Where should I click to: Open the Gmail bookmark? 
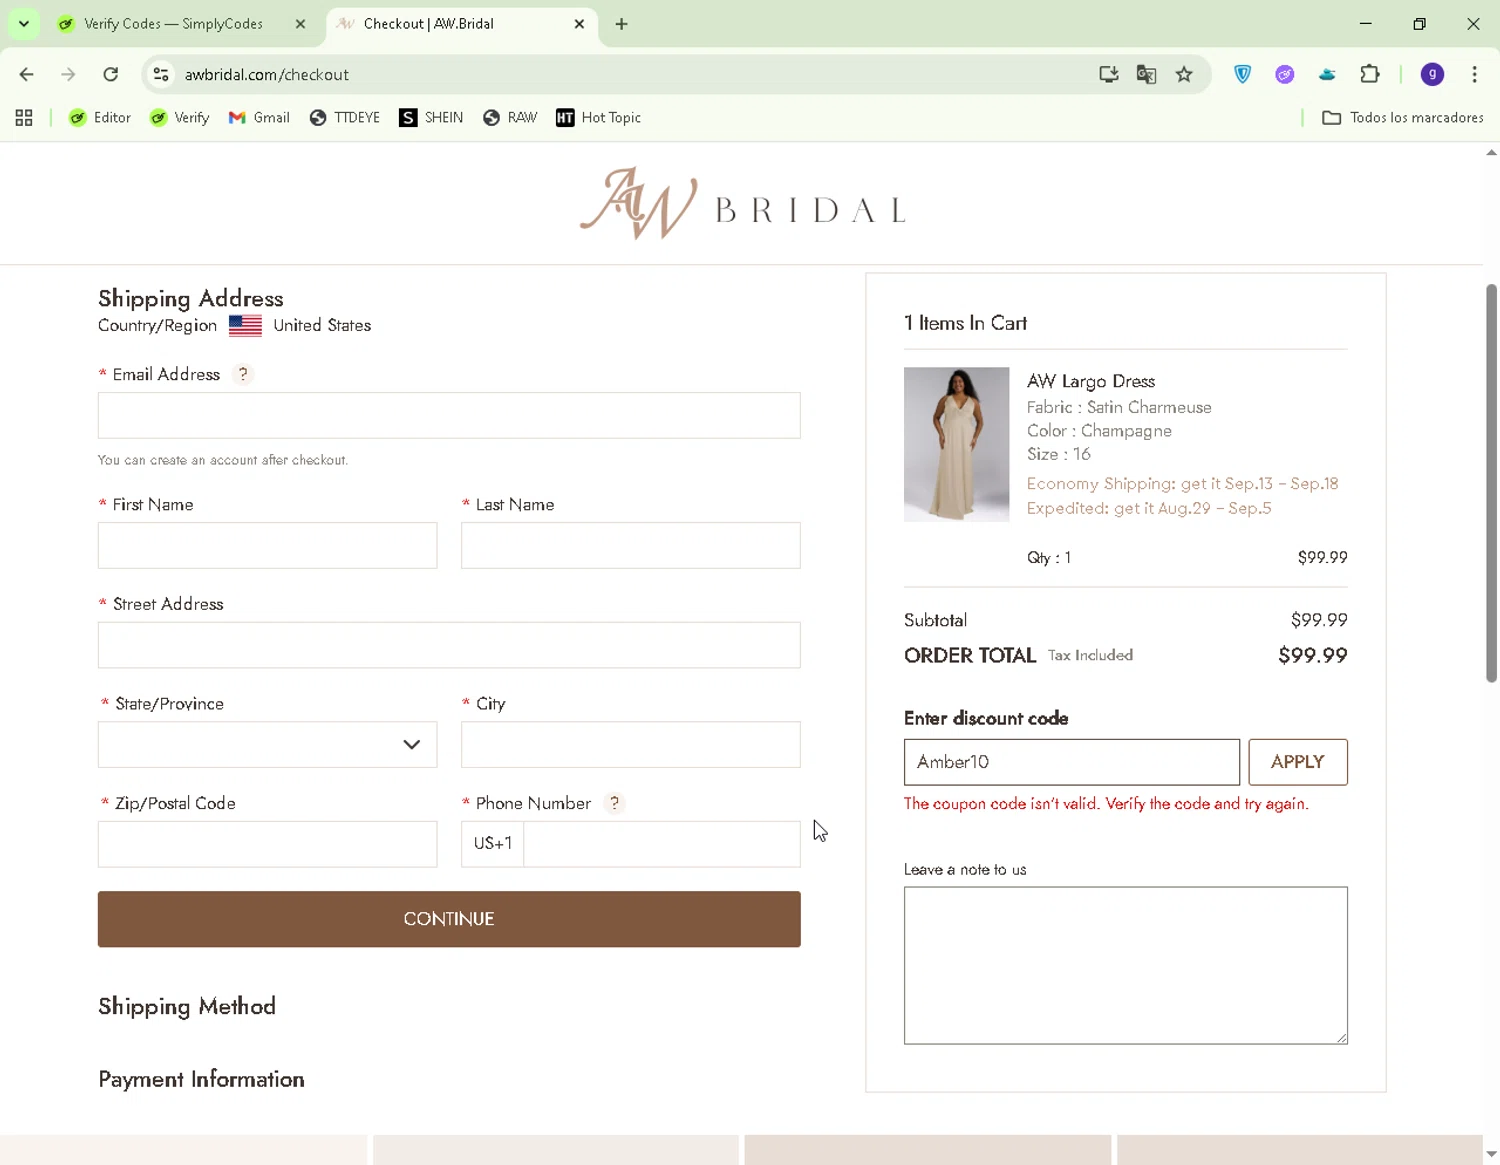259,118
